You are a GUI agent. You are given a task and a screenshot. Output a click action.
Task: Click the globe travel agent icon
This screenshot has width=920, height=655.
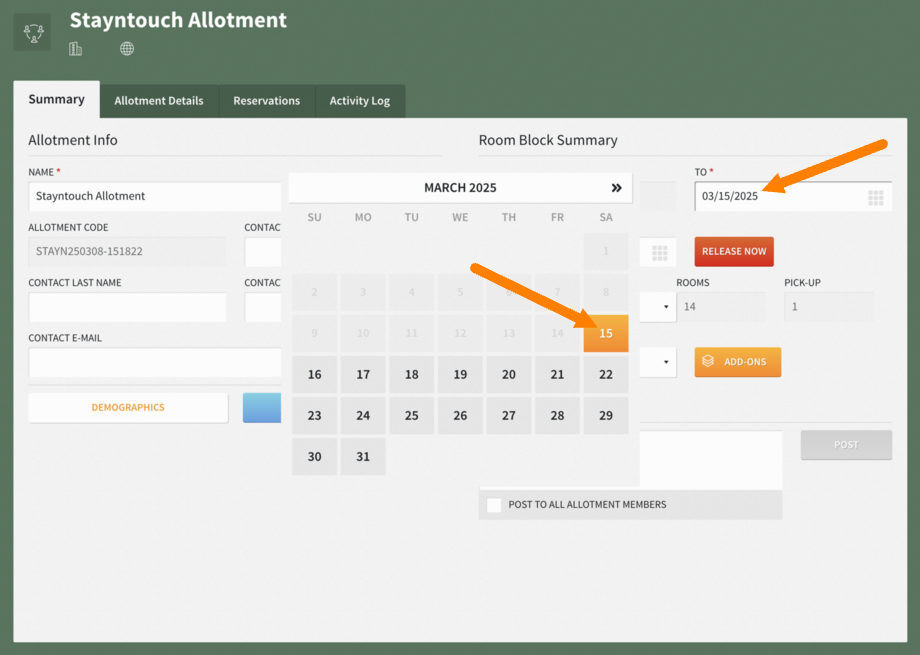click(127, 49)
